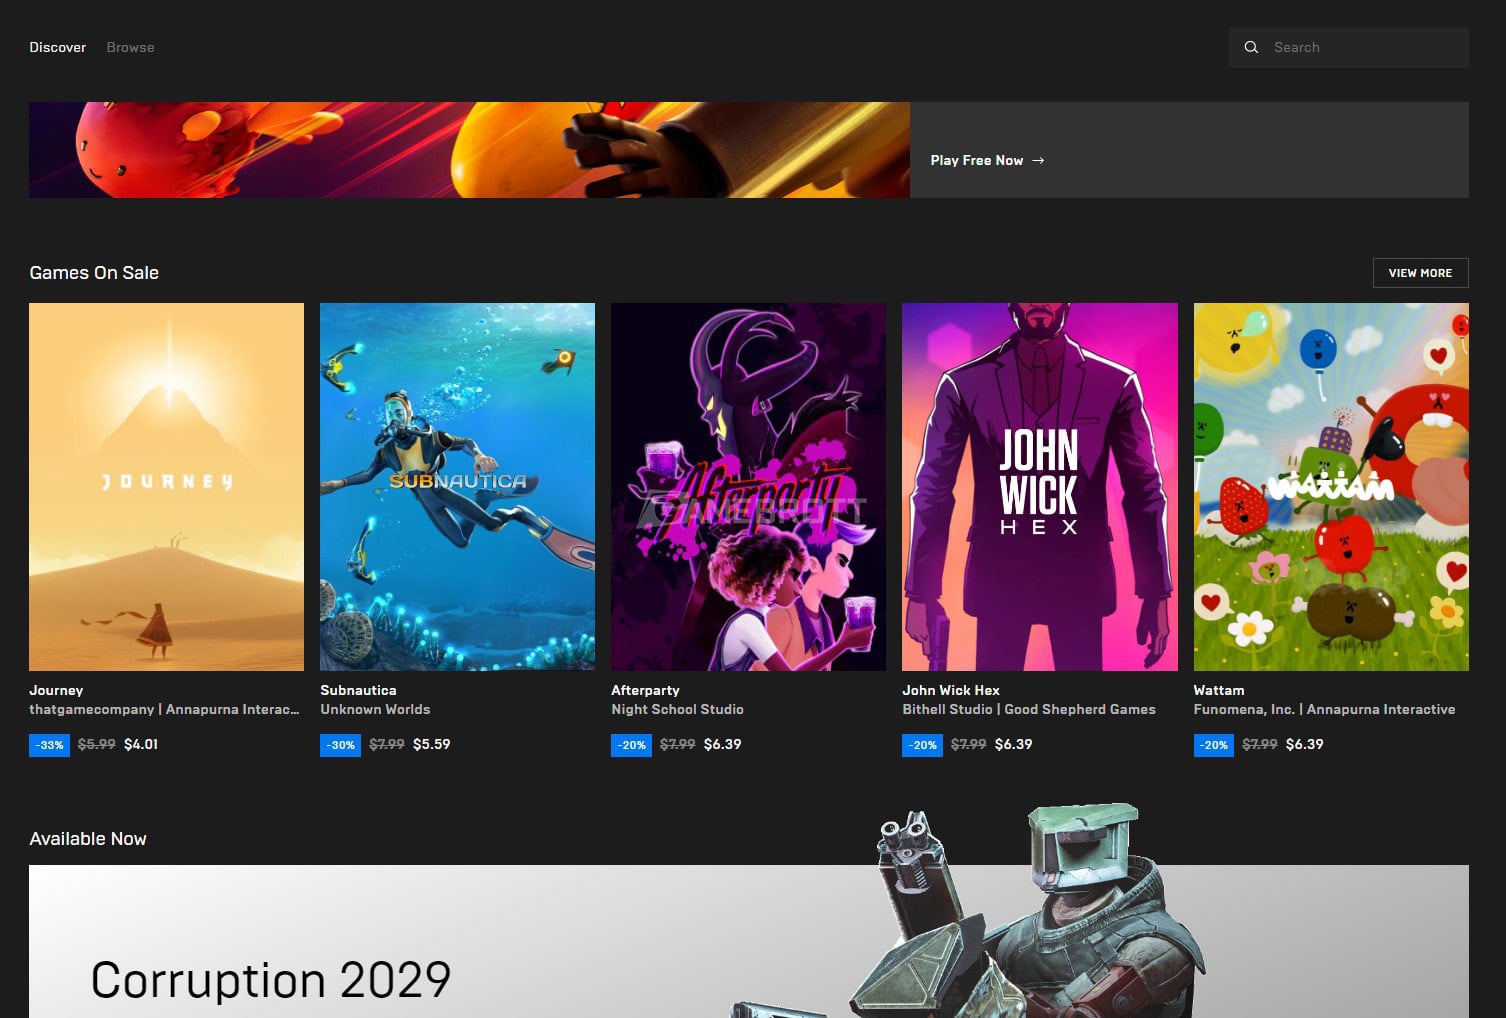Open the Wattam game cover
Viewport: 1506px width, 1018px height.
[x=1331, y=487]
